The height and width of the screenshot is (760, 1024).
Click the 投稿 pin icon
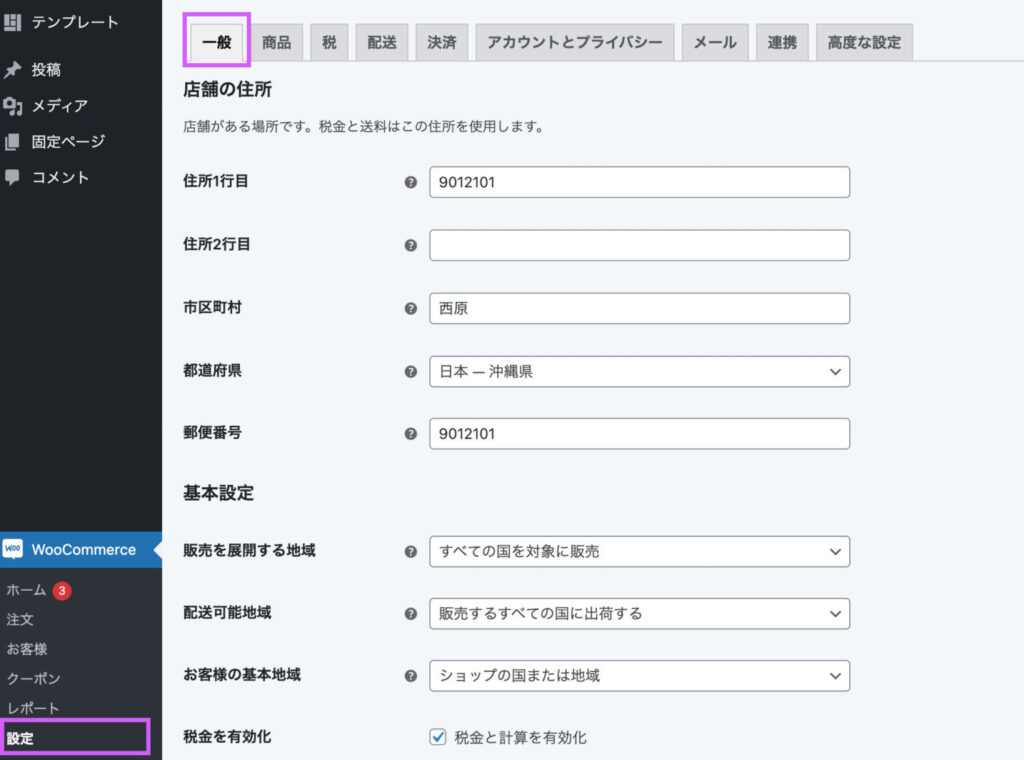point(12,70)
